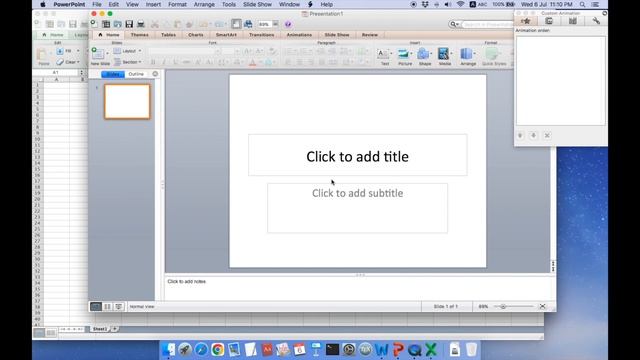Open the Arrange menu
Viewport: 640px width, 360px height.
pyautogui.click(x=204, y=4)
